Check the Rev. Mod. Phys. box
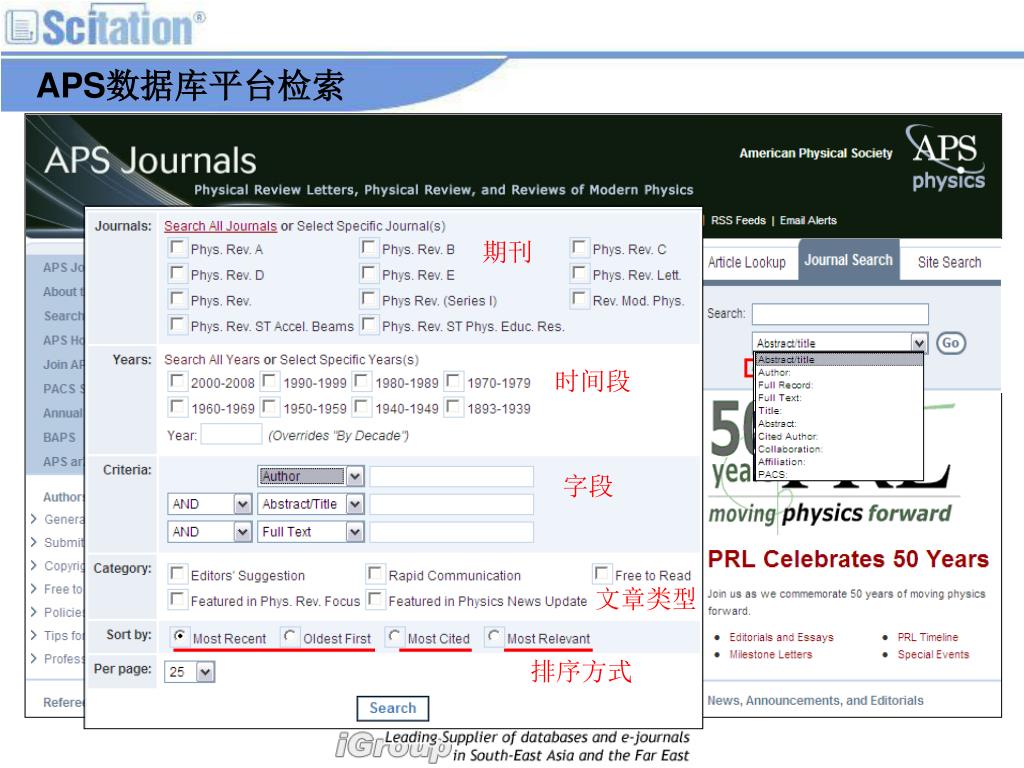 tap(579, 300)
